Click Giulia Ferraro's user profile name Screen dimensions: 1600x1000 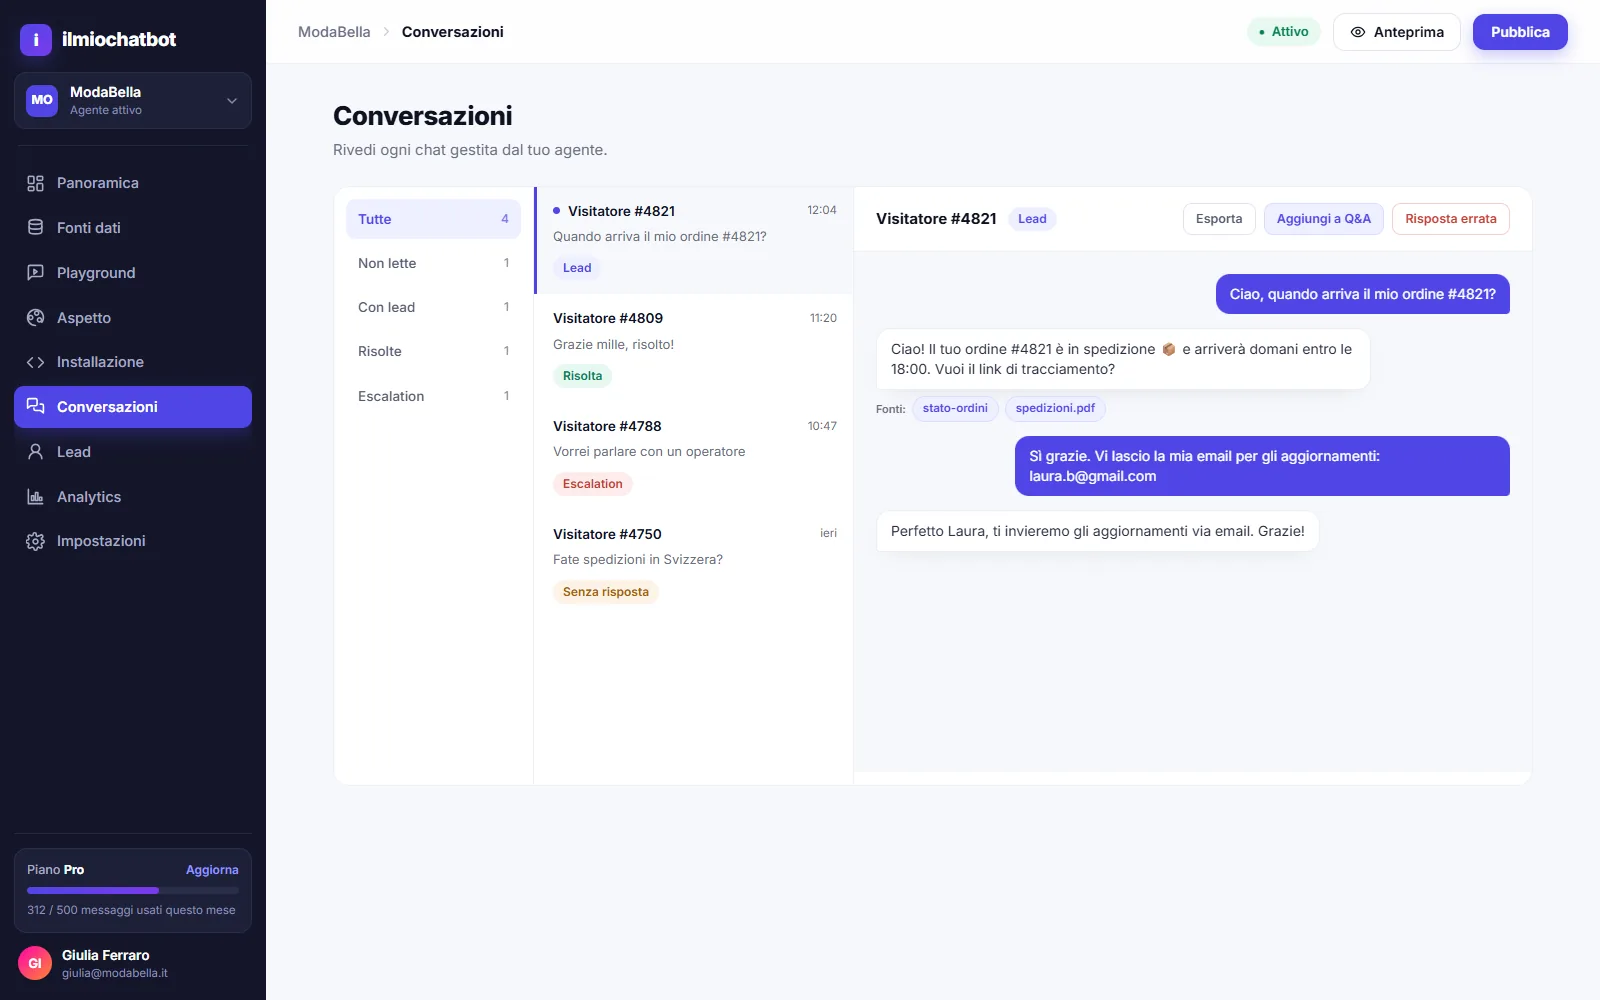pos(106,955)
